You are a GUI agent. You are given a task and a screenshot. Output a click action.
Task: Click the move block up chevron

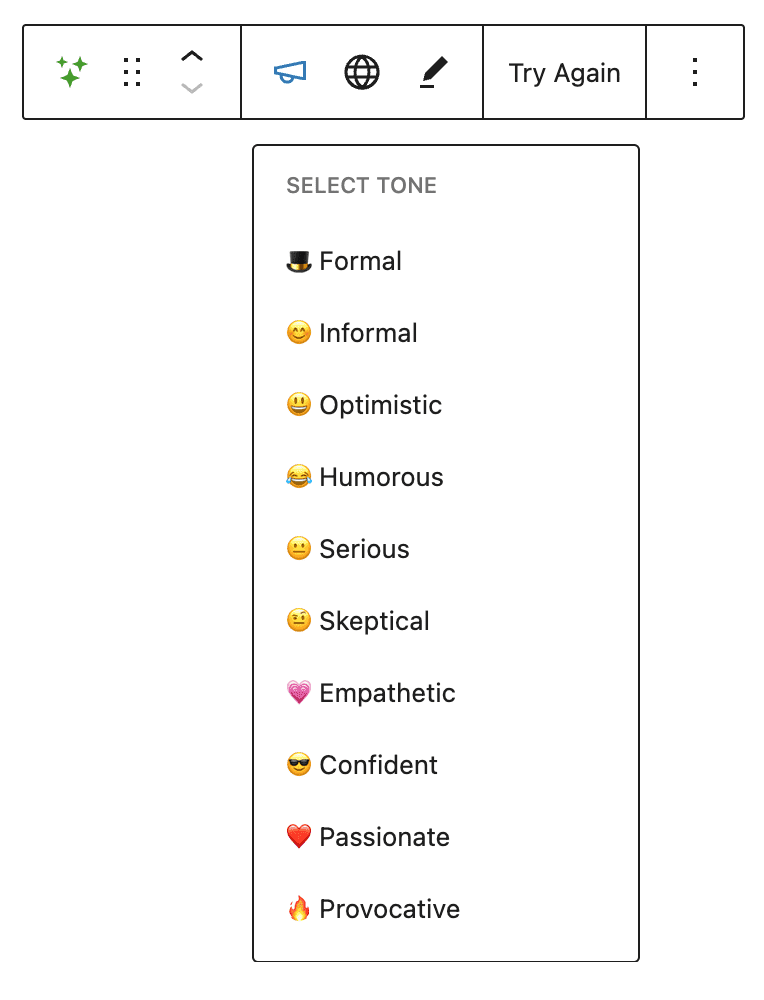tap(192, 55)
